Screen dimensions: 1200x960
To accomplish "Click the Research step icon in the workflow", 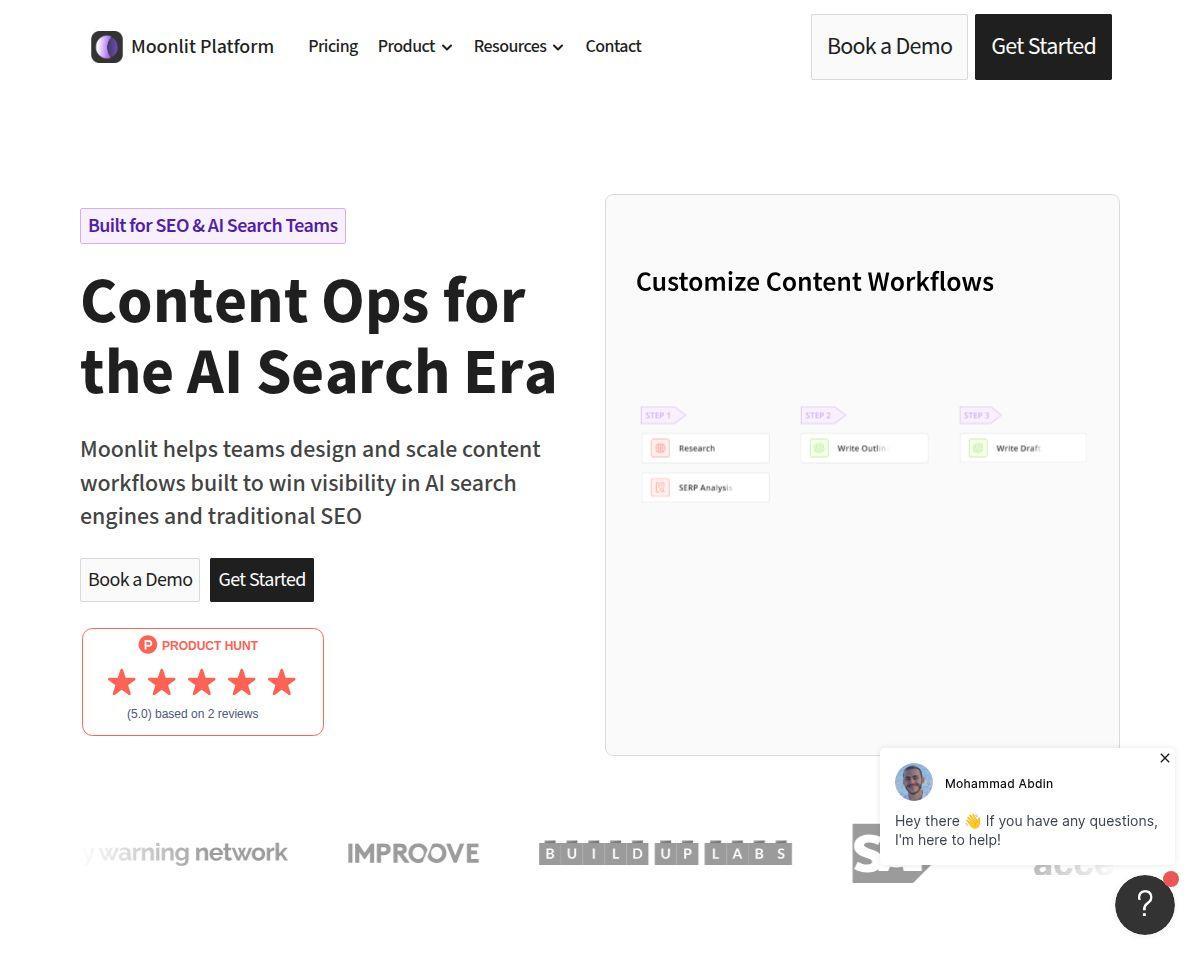I will pyautogui.click(x=660, y=448).
